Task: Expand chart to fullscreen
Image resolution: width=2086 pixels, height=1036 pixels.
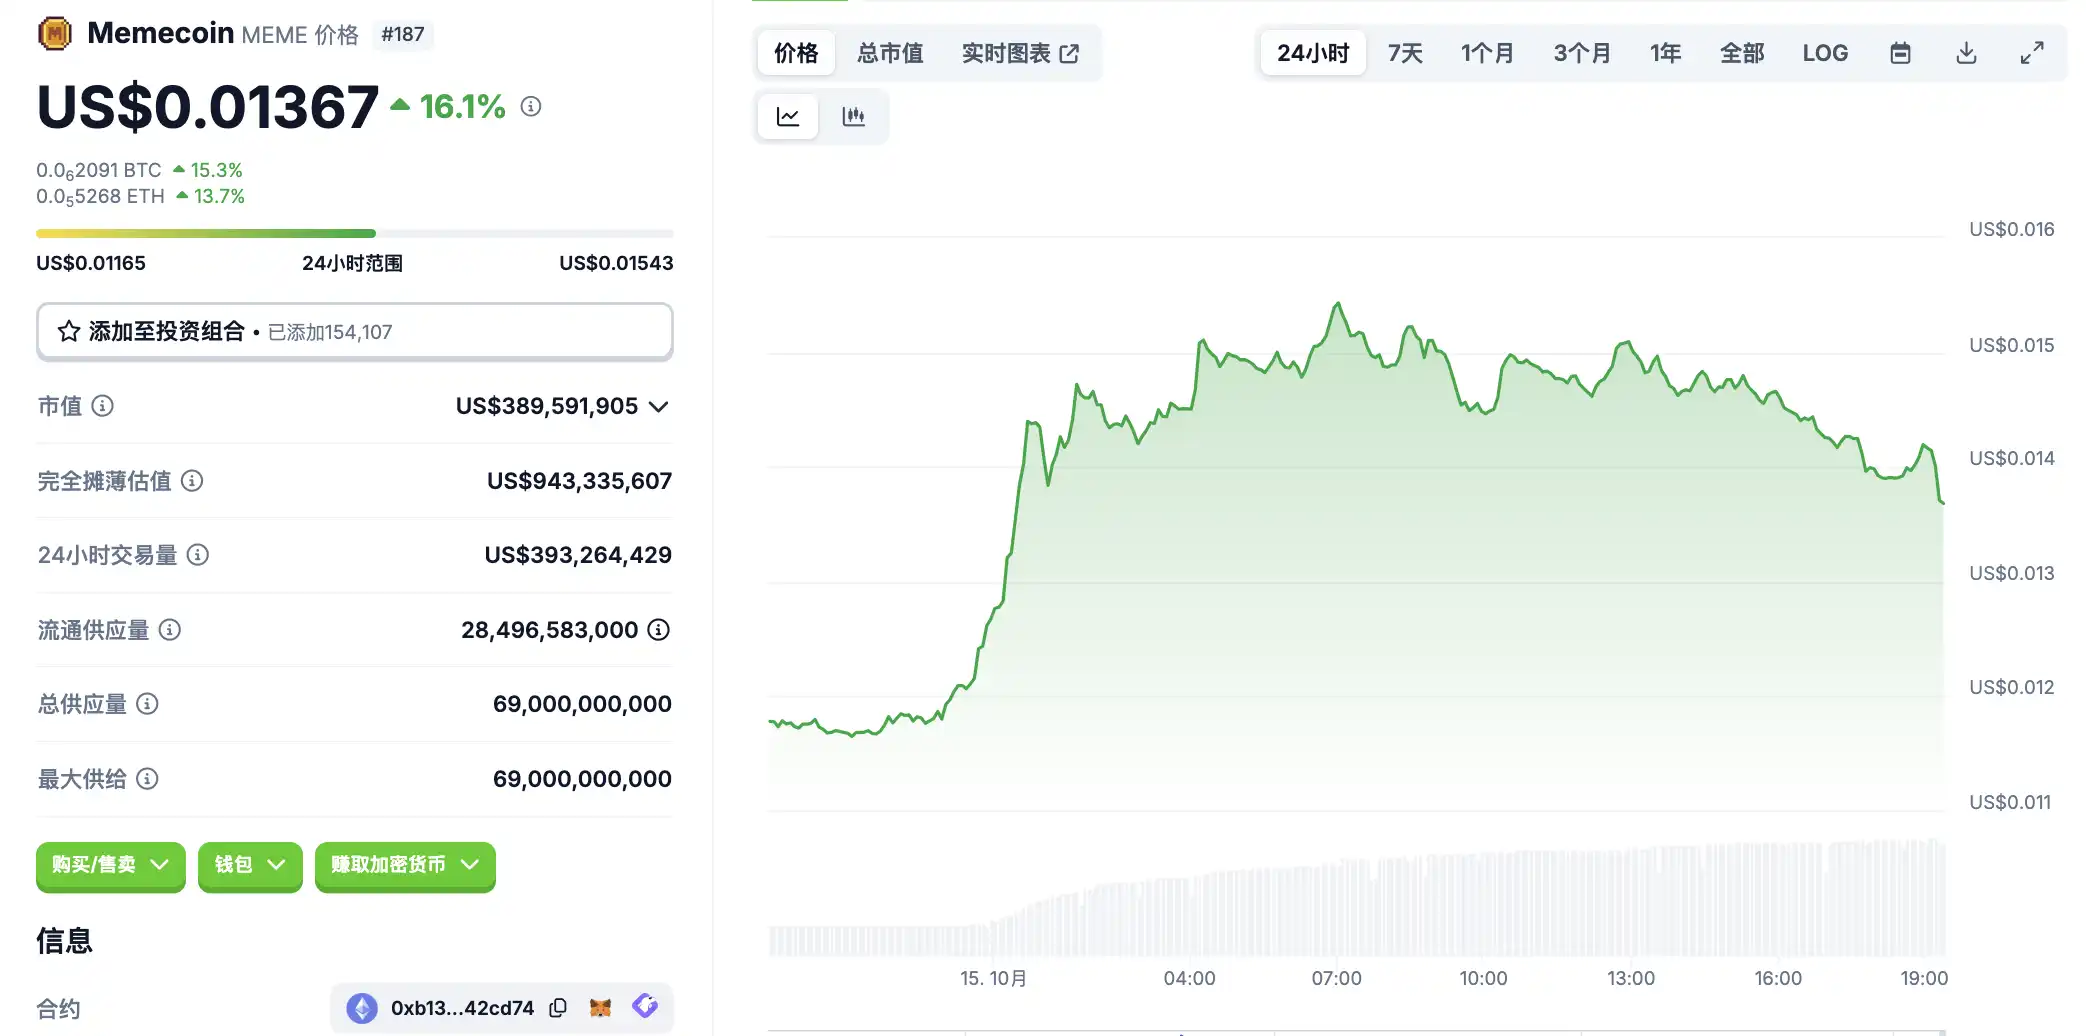Action: click(x=2031, y=53)
